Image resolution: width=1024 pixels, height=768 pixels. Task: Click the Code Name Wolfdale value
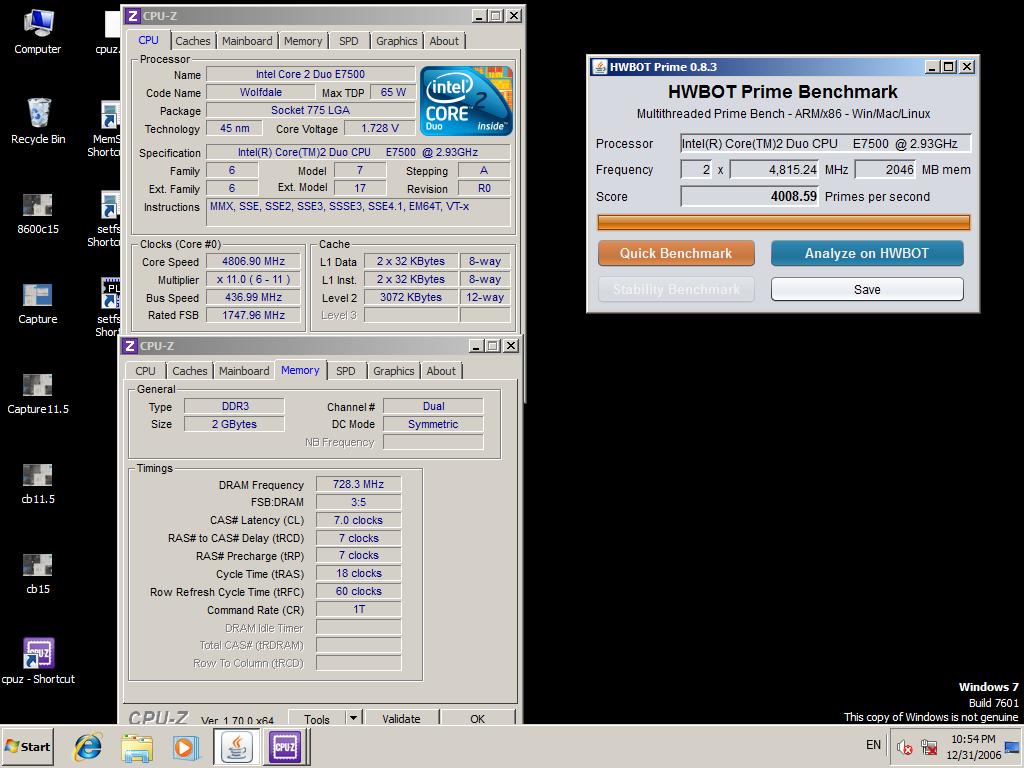tap(261, 92)
